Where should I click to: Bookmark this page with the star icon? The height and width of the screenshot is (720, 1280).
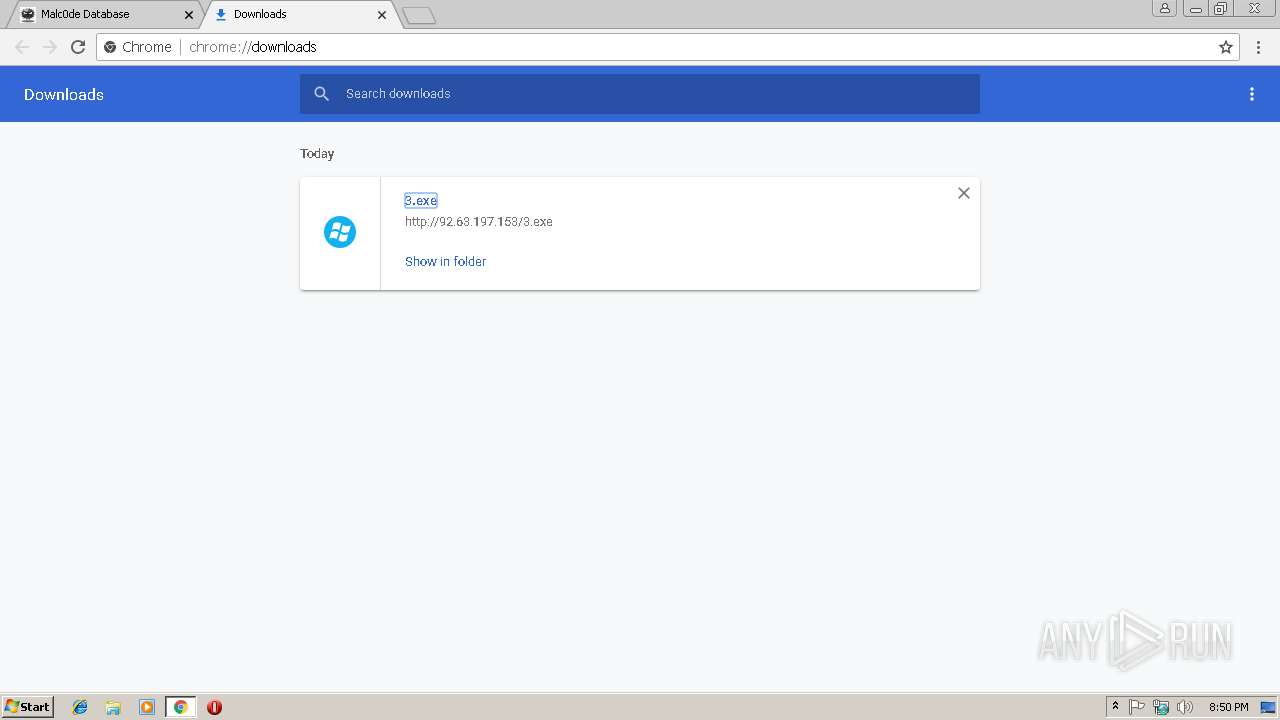point(1226,47)
